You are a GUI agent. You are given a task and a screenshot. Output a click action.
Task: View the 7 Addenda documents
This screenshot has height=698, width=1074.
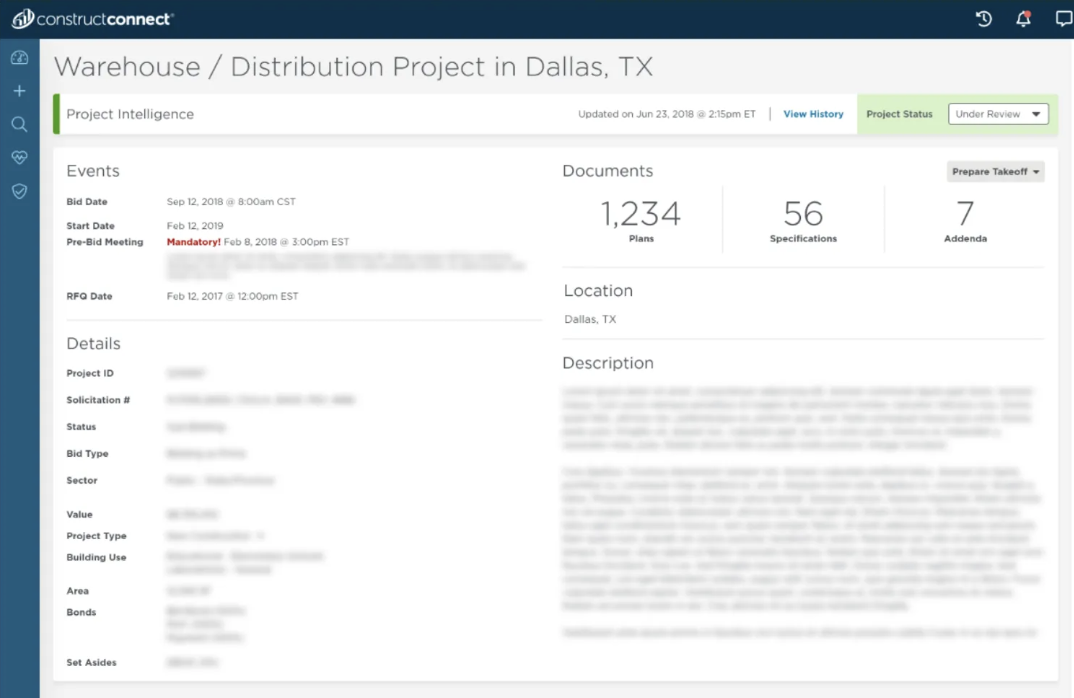pyautogui.click(x=965, y=220)
